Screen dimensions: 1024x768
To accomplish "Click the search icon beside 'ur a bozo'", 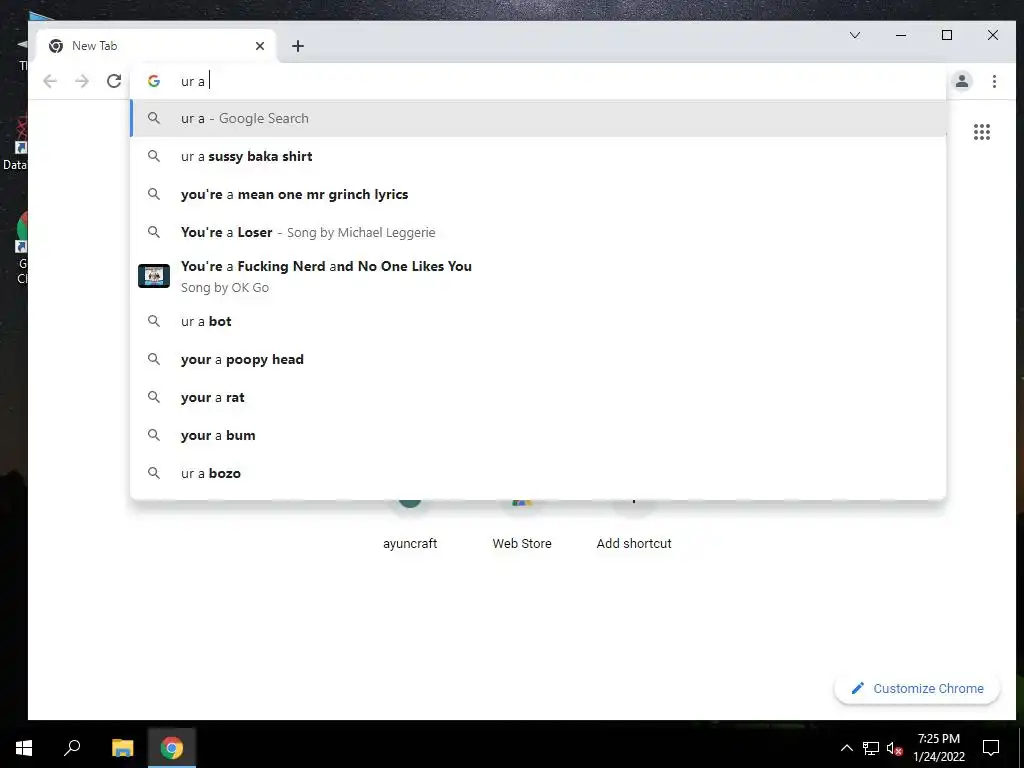I will pyautogui.click(x=153, y=473).
